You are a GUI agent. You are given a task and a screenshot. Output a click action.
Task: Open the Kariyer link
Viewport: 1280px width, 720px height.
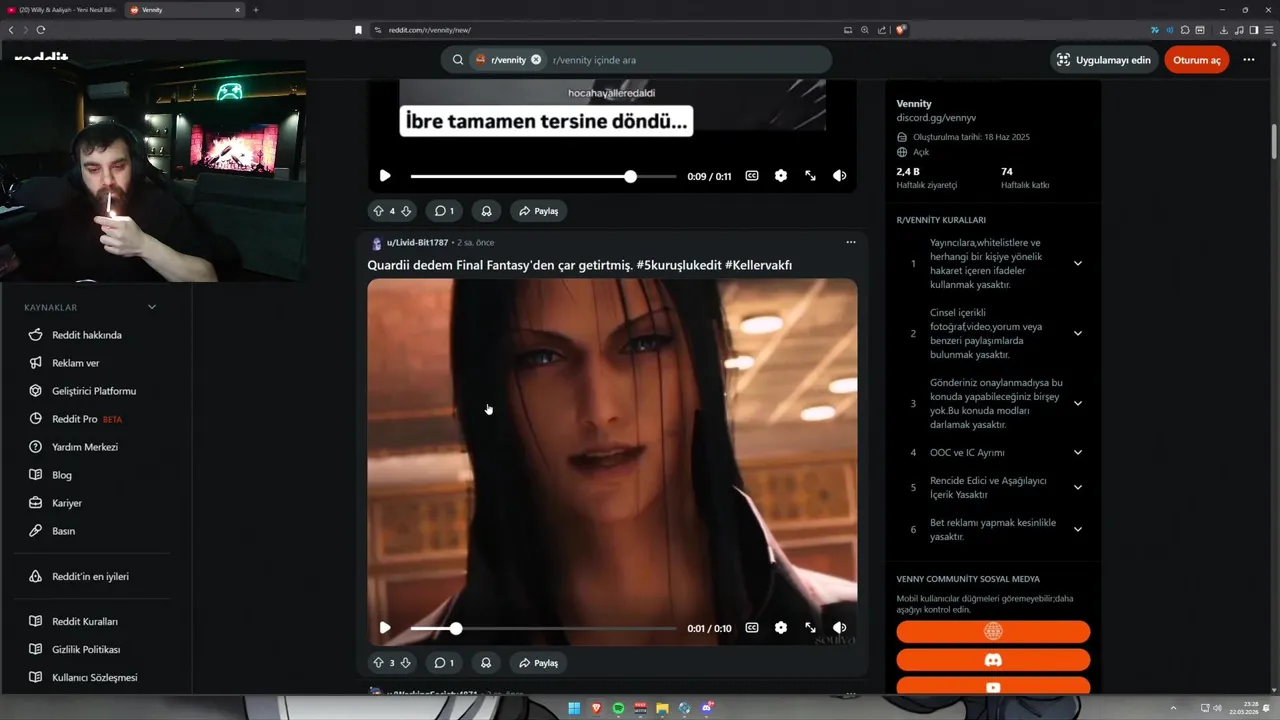67,503
